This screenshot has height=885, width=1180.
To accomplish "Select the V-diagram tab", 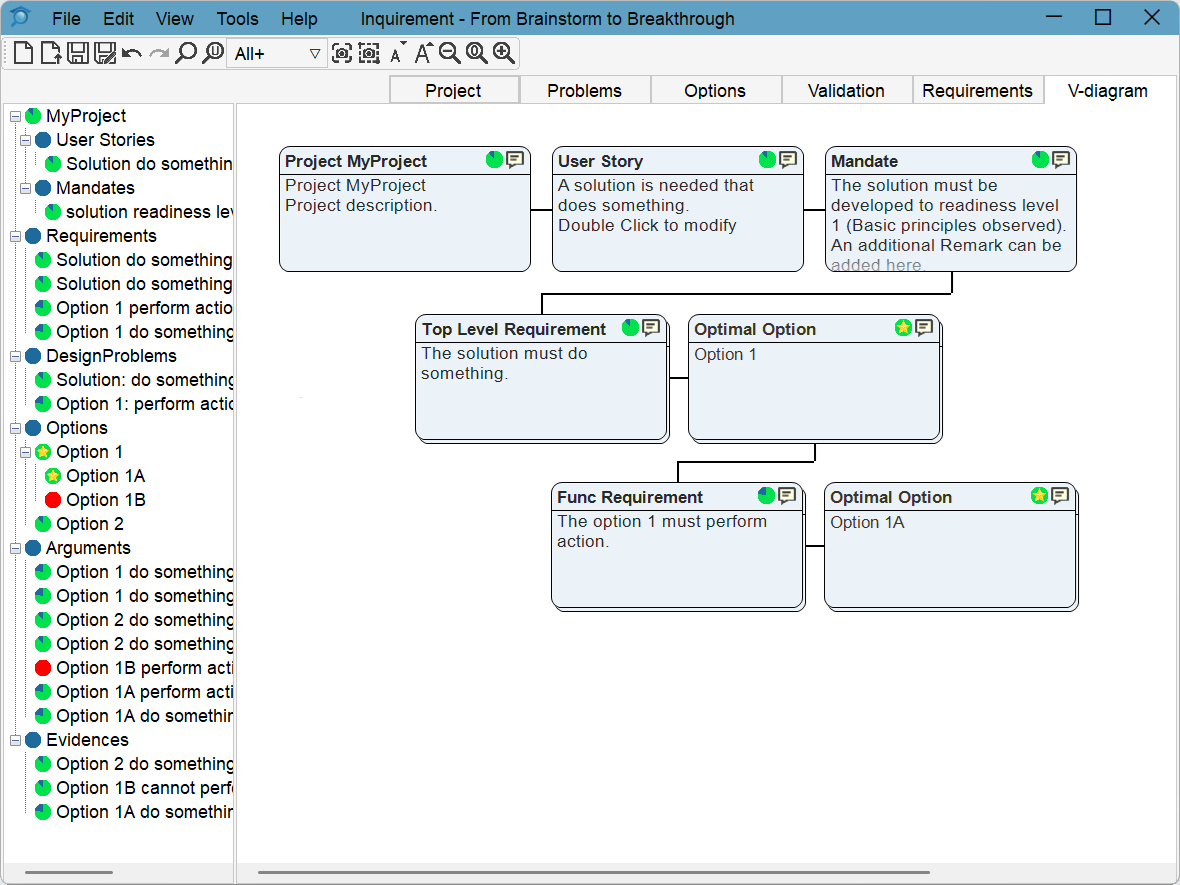I will pos(1108,90).
